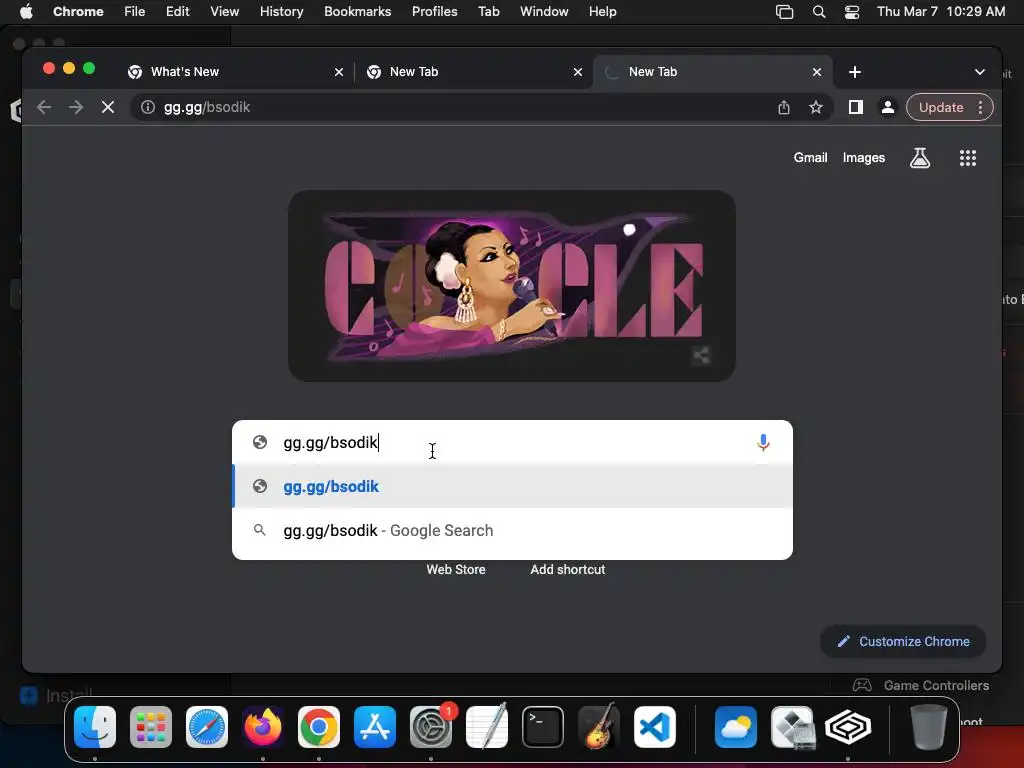Click the Update button in the toolbar

click(941, 107)
